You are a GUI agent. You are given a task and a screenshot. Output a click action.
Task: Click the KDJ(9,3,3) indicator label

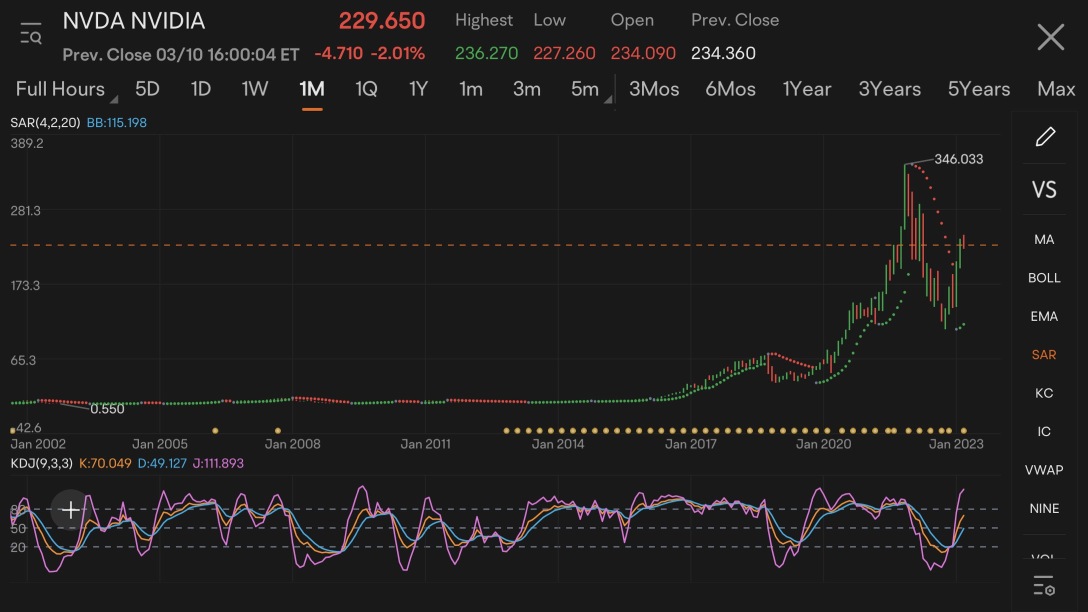(x=41, y=463)
